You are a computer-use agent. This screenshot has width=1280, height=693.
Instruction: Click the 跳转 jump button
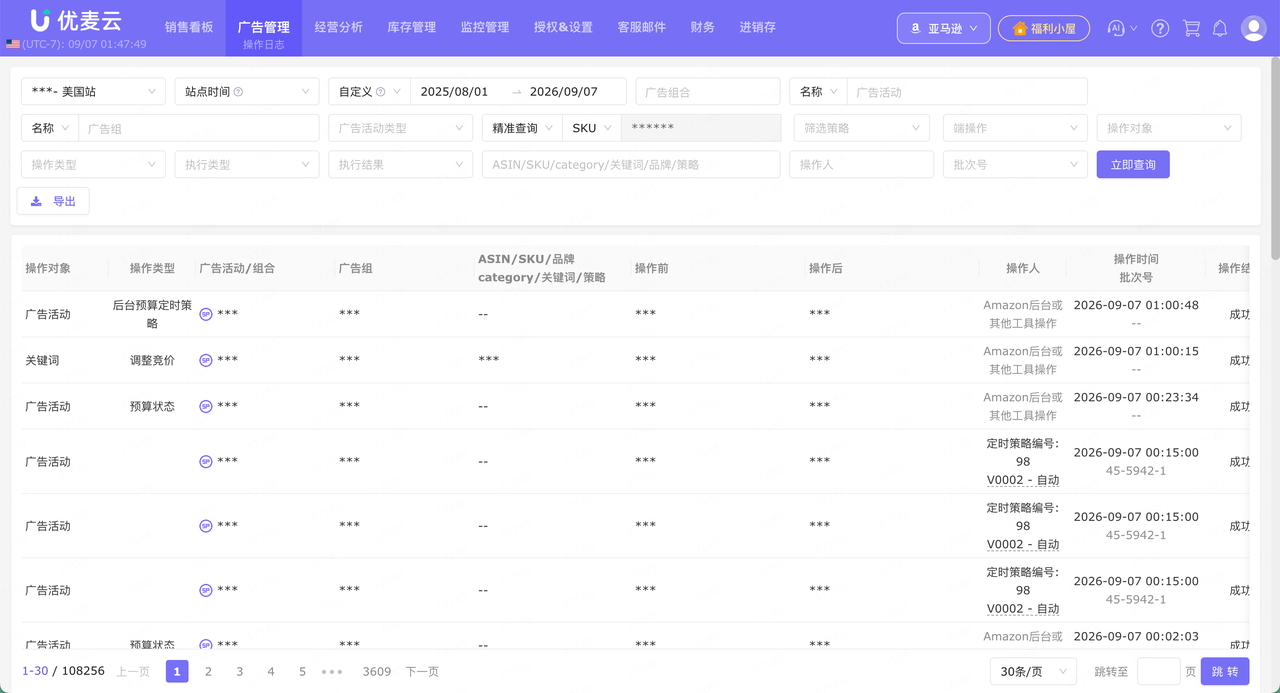point(1225,672)
